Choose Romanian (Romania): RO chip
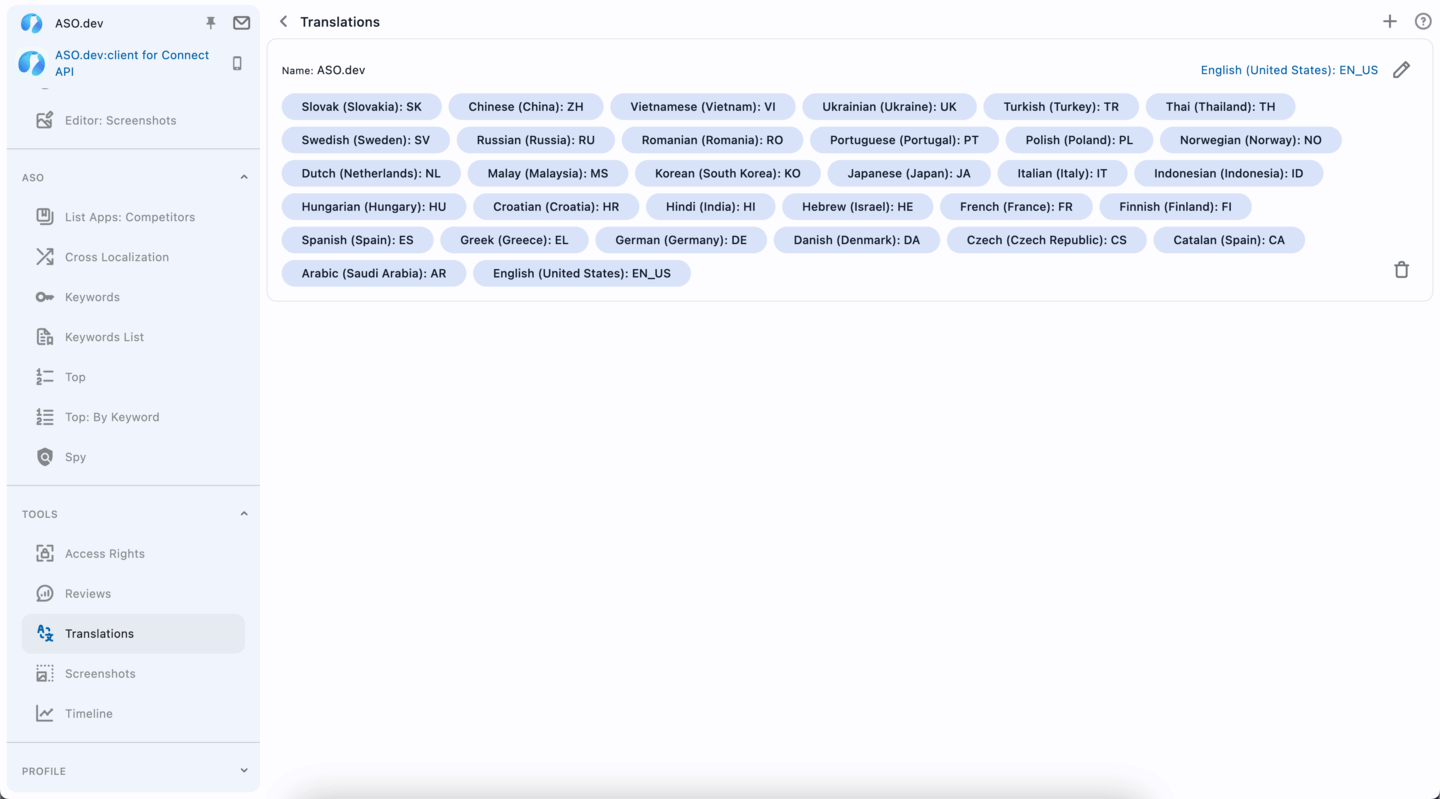This screenshot has width=1440, height=799. click(712, 140)
